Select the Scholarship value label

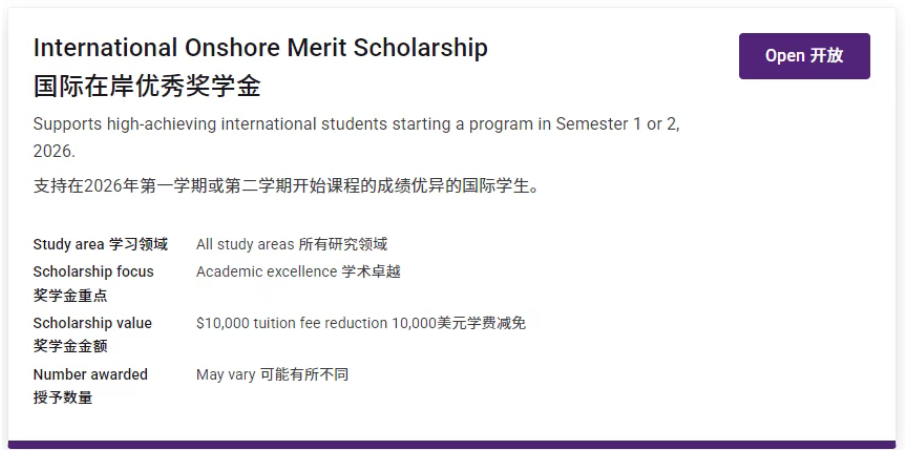[92, 323]
